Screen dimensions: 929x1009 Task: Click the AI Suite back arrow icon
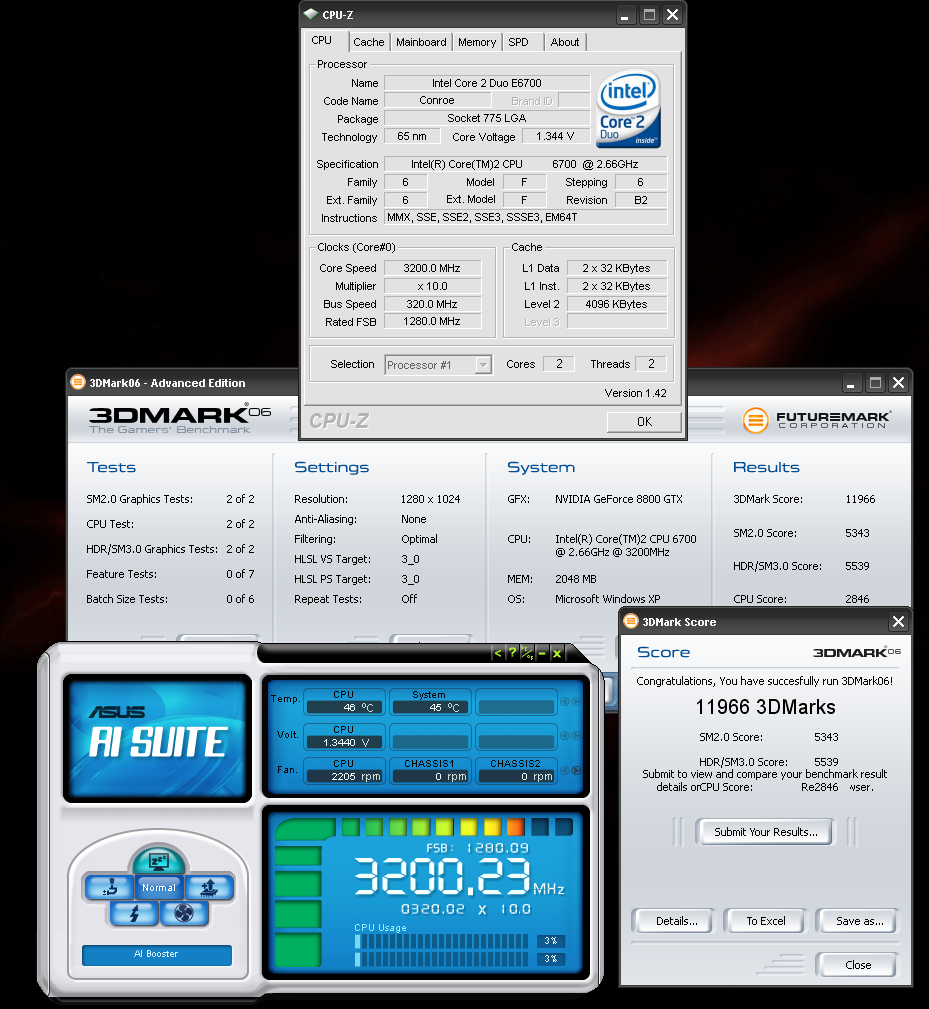[x=497, y=653]
